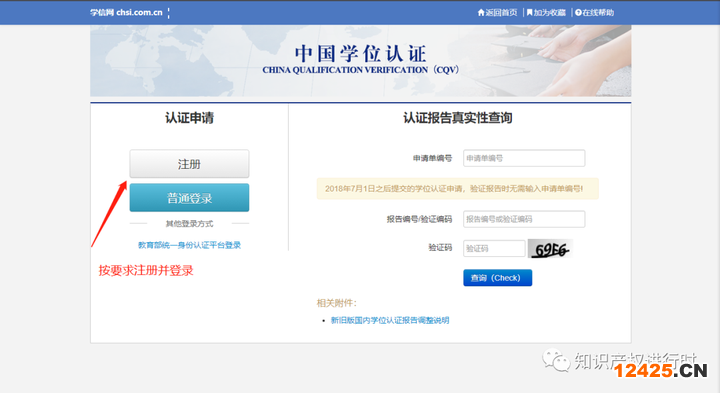This screenshot has width=720, height=393.
Task: Focus the 报告编号/验证编码 input field
Action: tap(524, 219)
